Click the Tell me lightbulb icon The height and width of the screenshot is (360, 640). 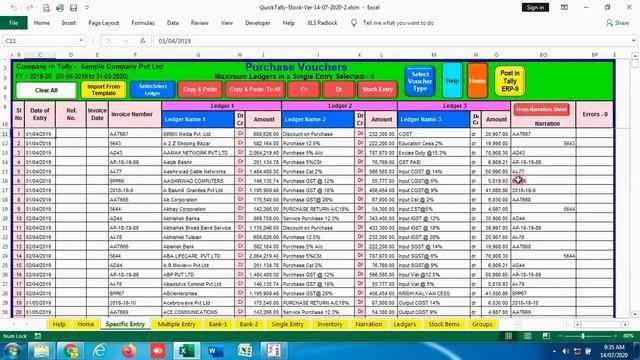[x=354, y=23]
